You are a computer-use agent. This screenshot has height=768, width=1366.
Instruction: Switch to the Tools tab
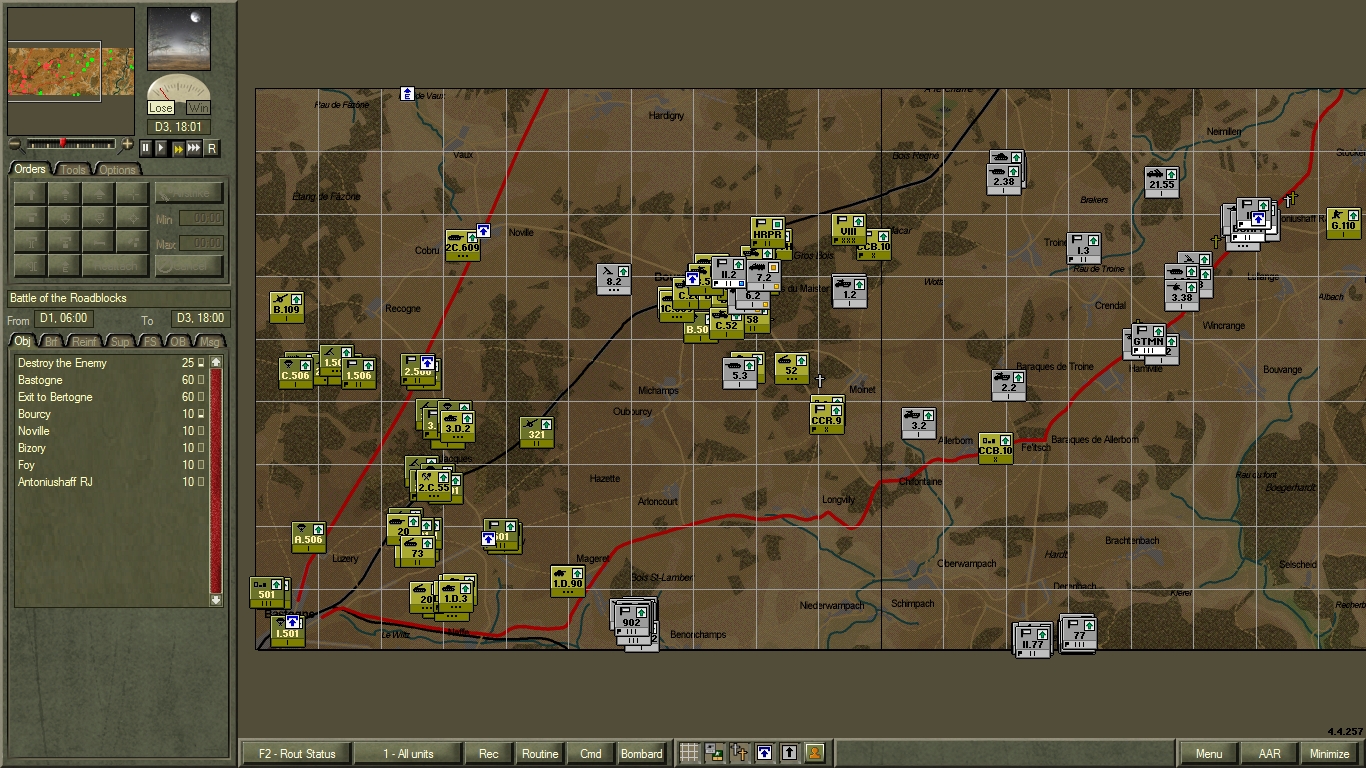(73, 169)
